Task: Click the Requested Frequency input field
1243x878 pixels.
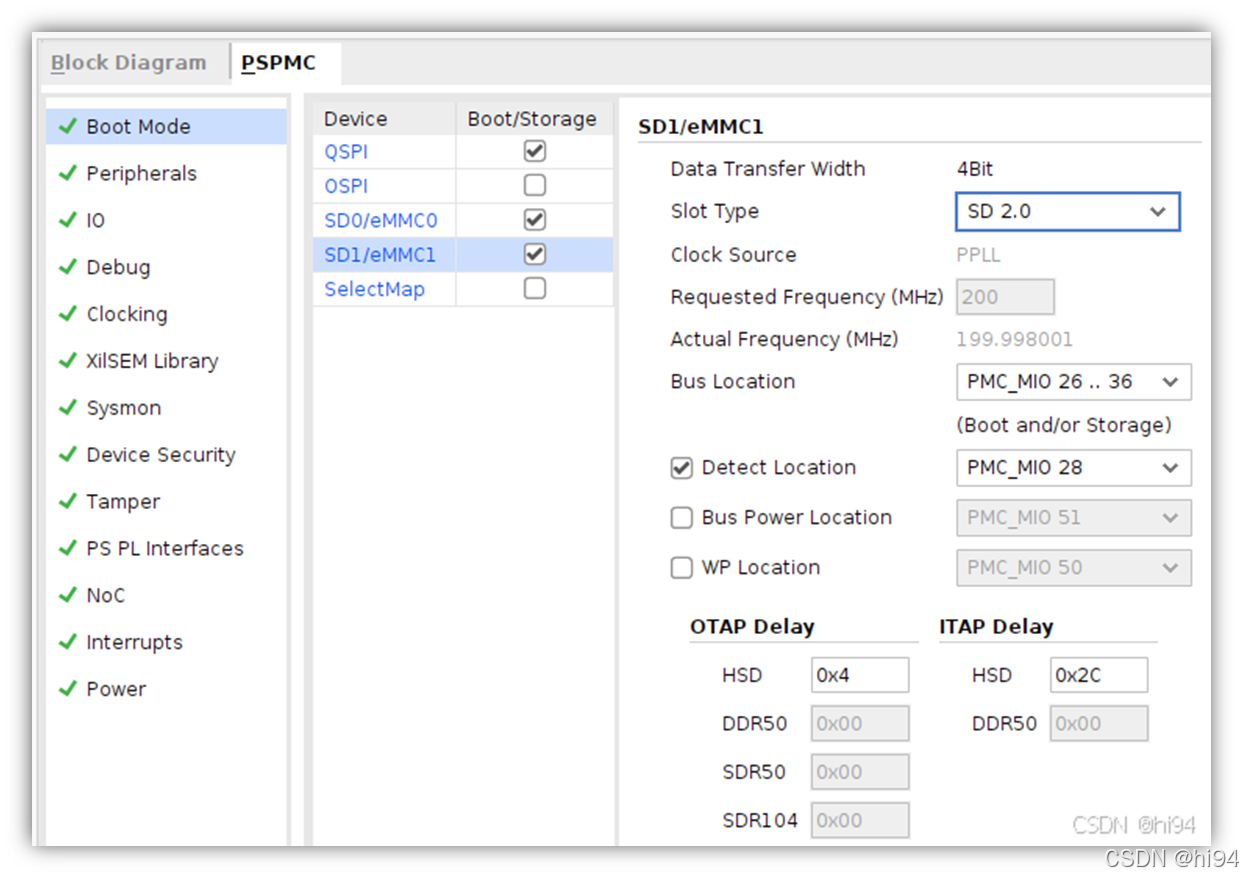Action: (x=1005, y=297)
